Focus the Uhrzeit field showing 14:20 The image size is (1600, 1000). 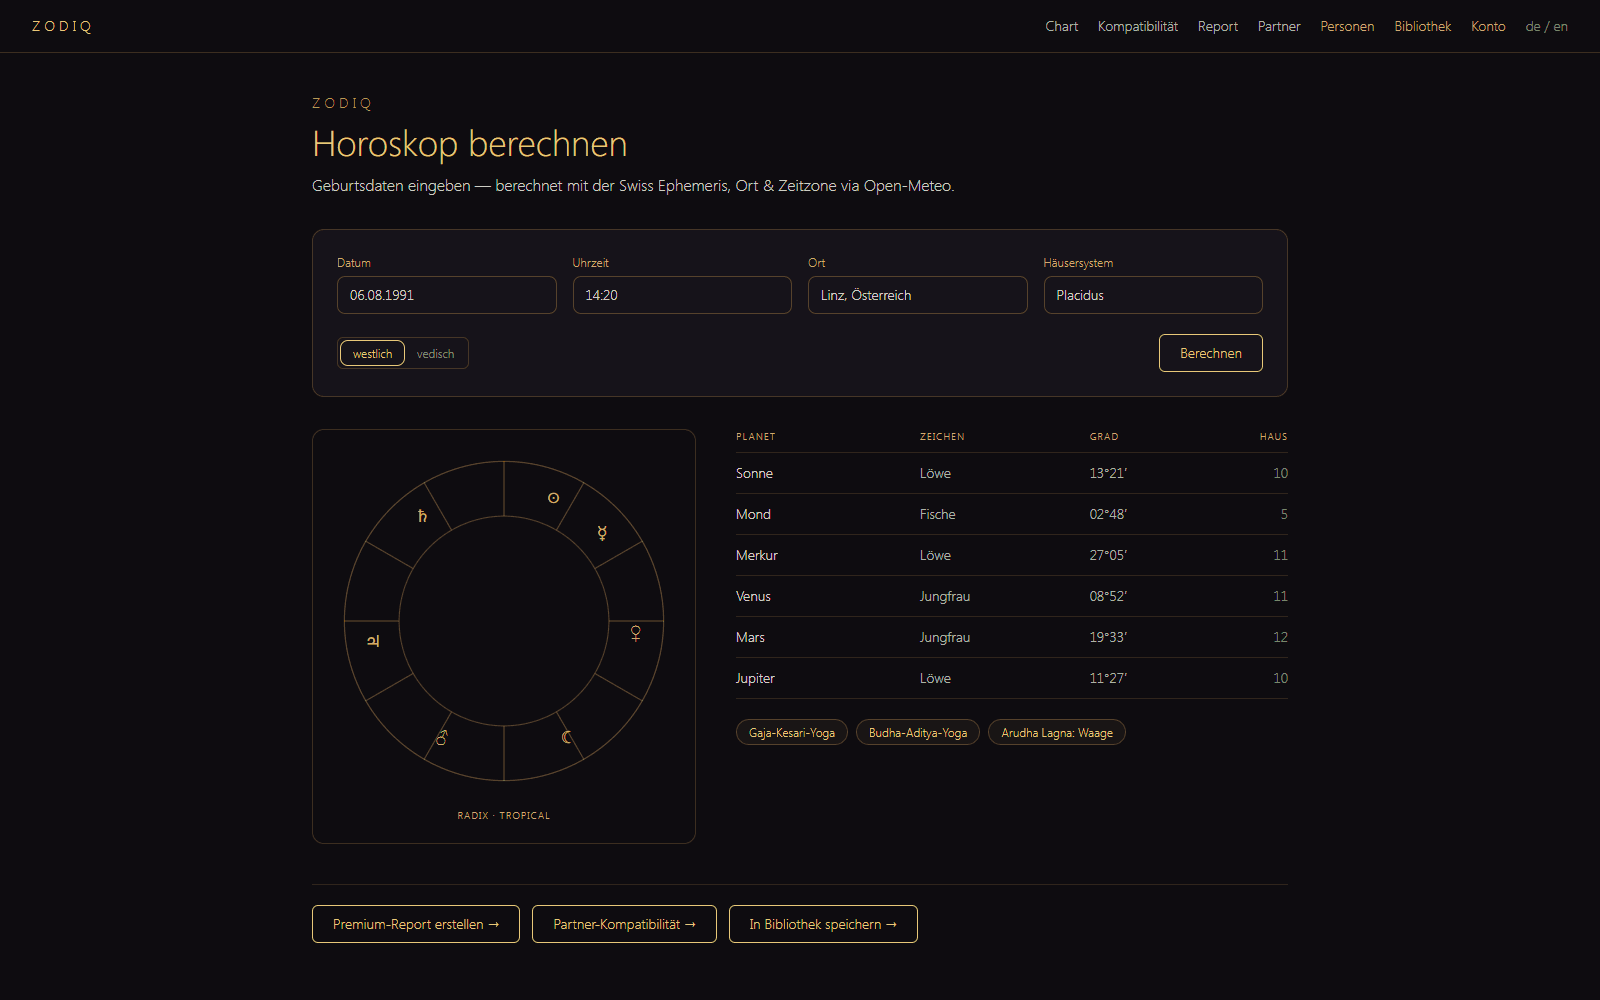[682, 295]
